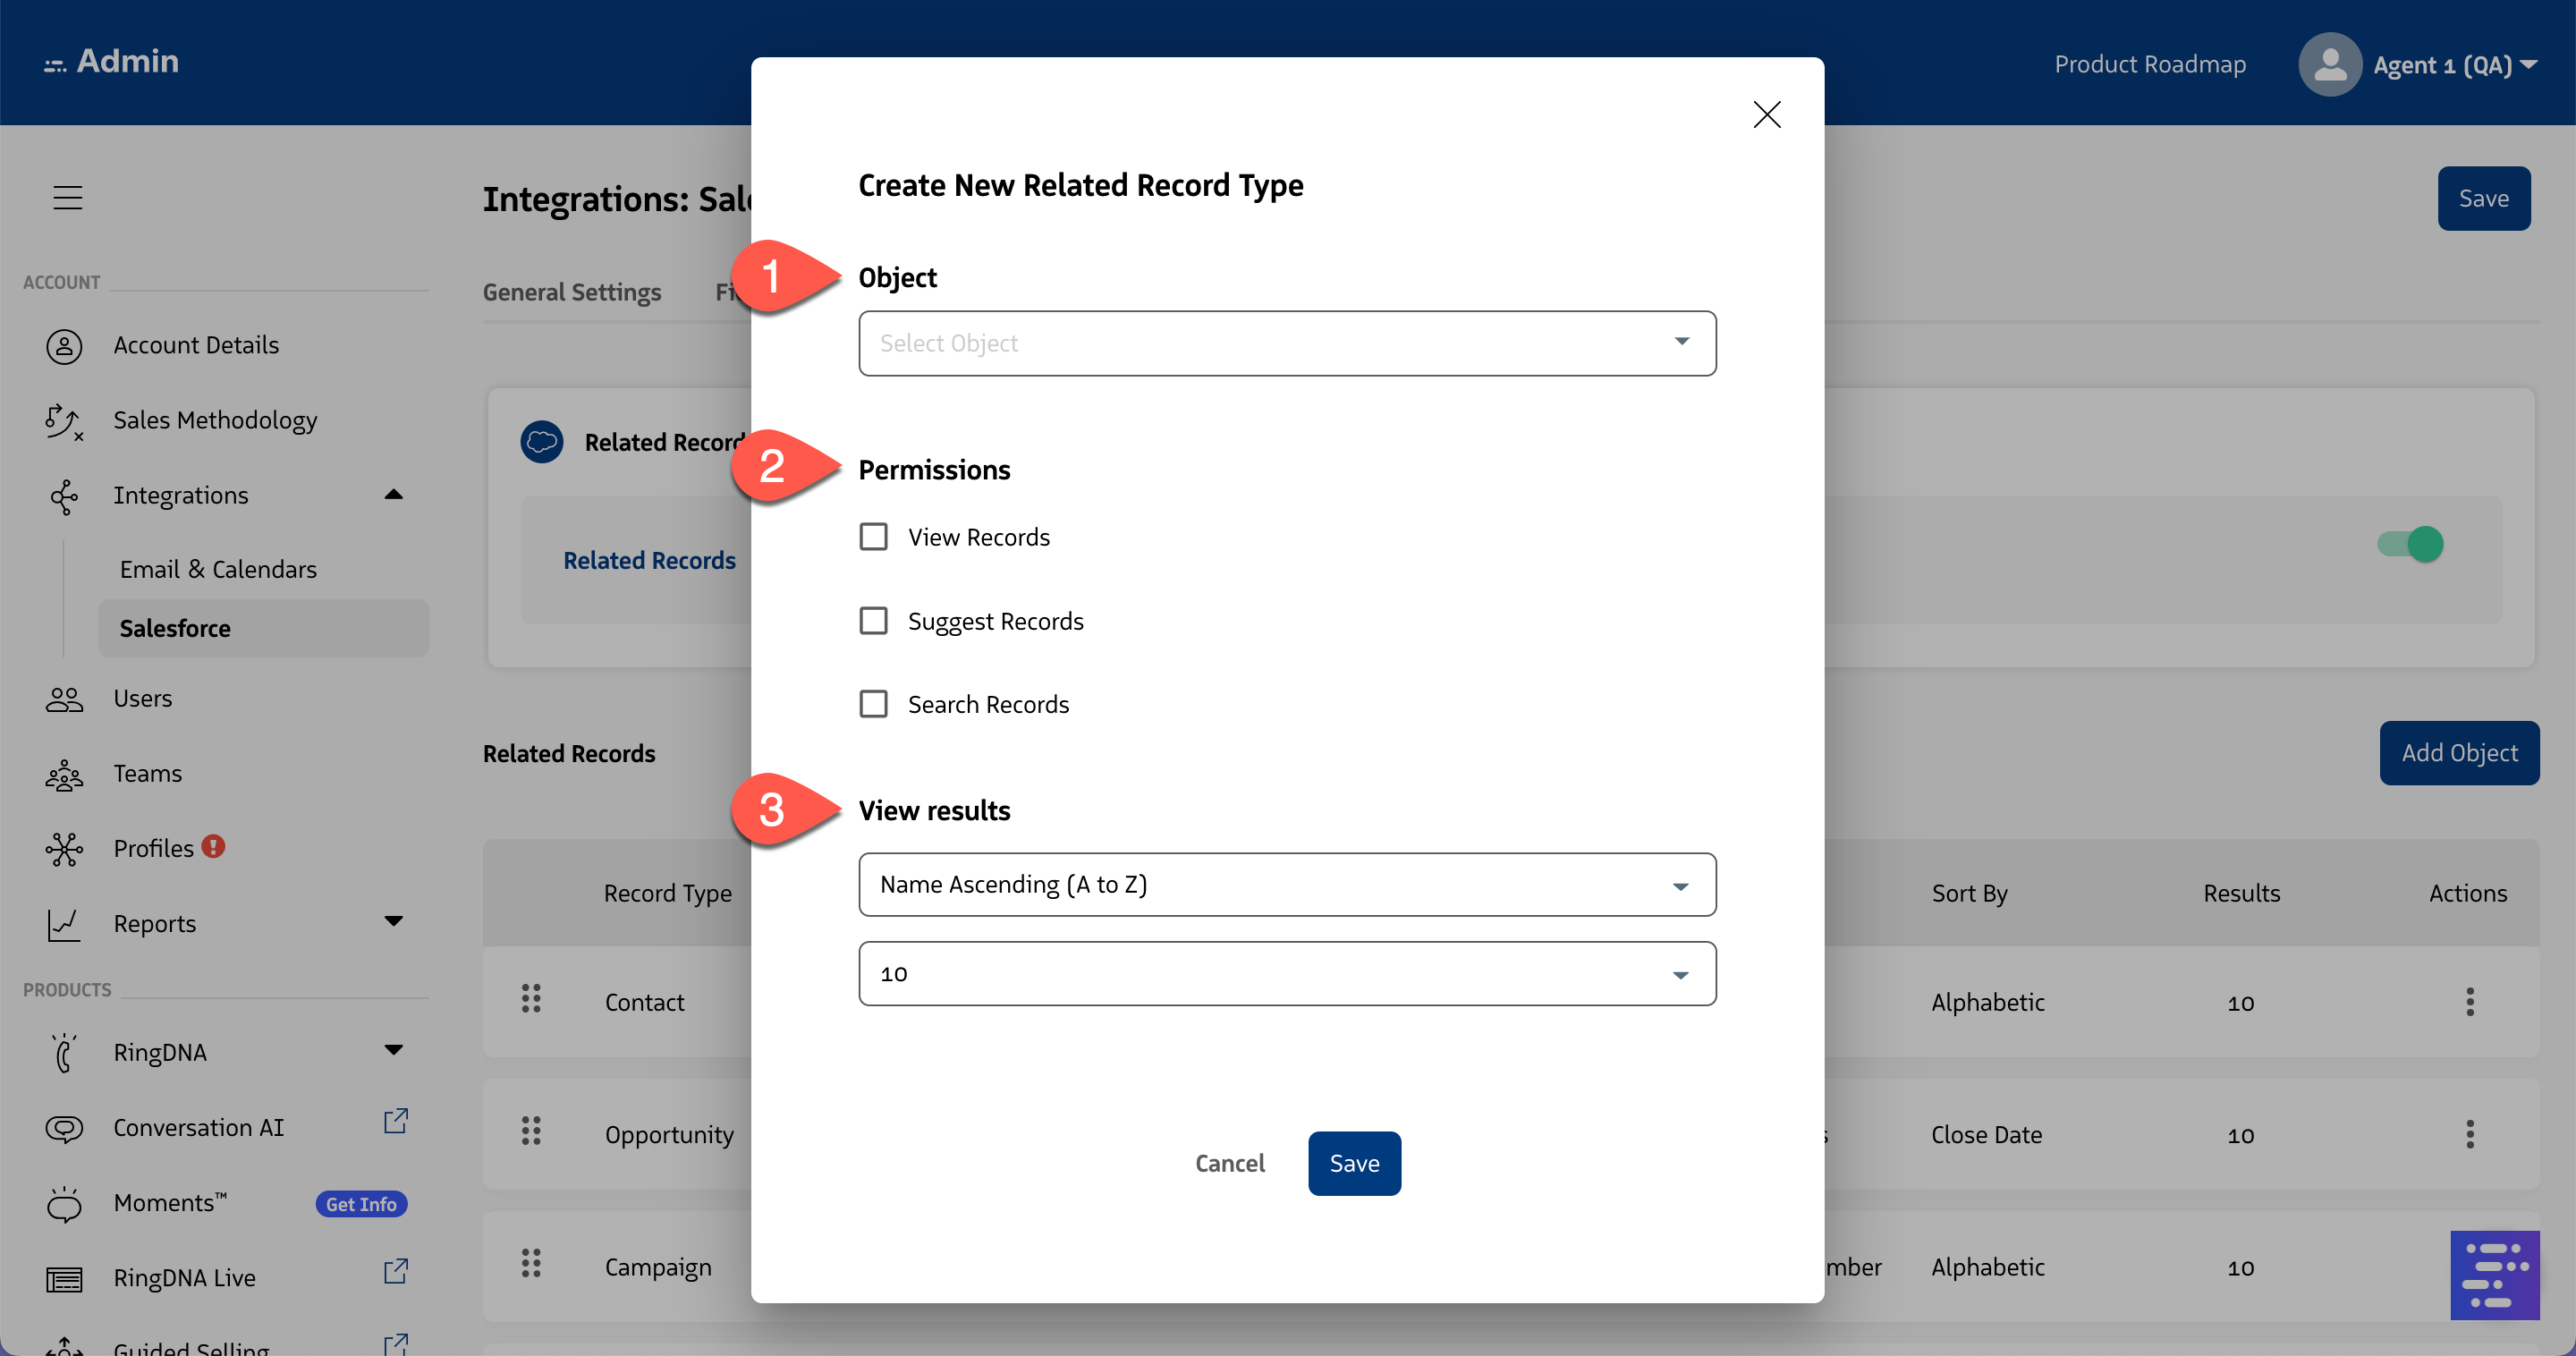Select the Sales Methodology icon
2576x1356 pixels.
pos(64,421)
